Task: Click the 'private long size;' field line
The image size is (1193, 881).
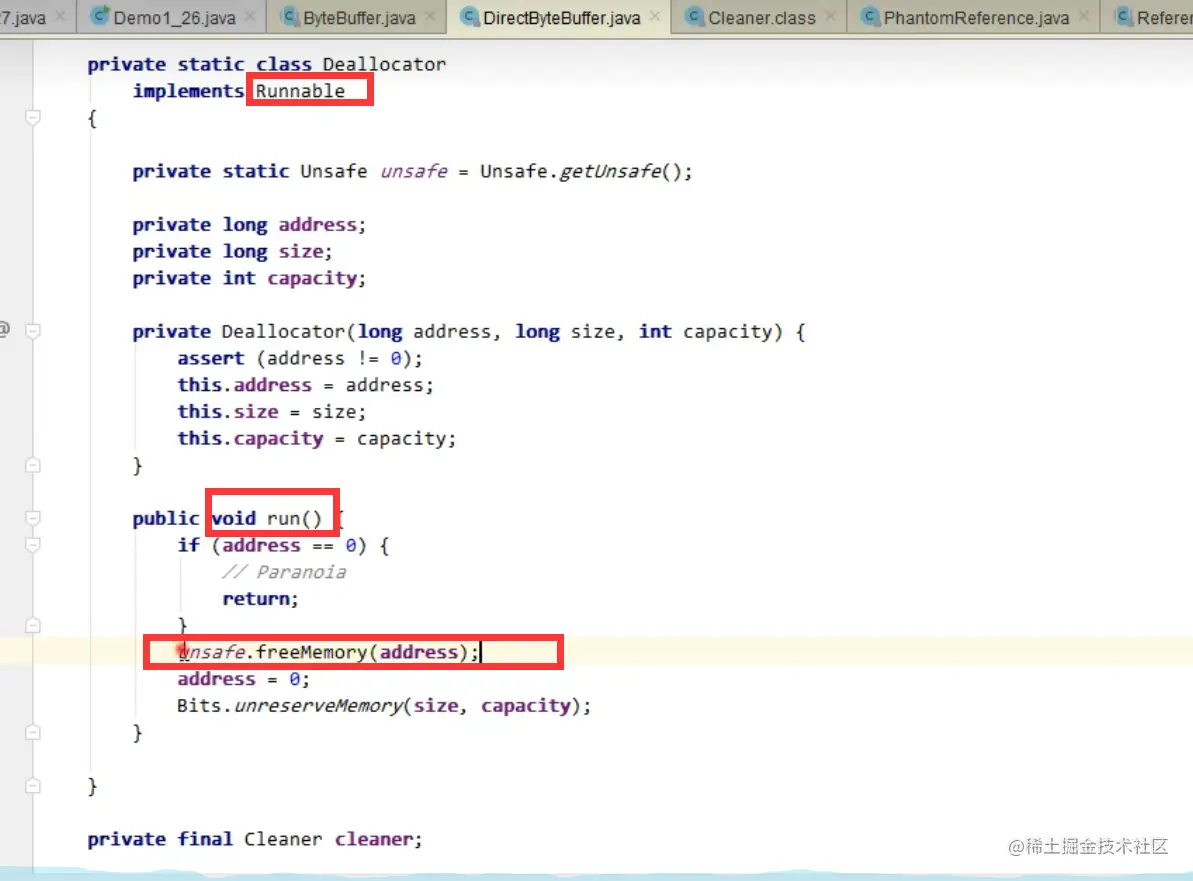Action: click(x=232, y=251)
